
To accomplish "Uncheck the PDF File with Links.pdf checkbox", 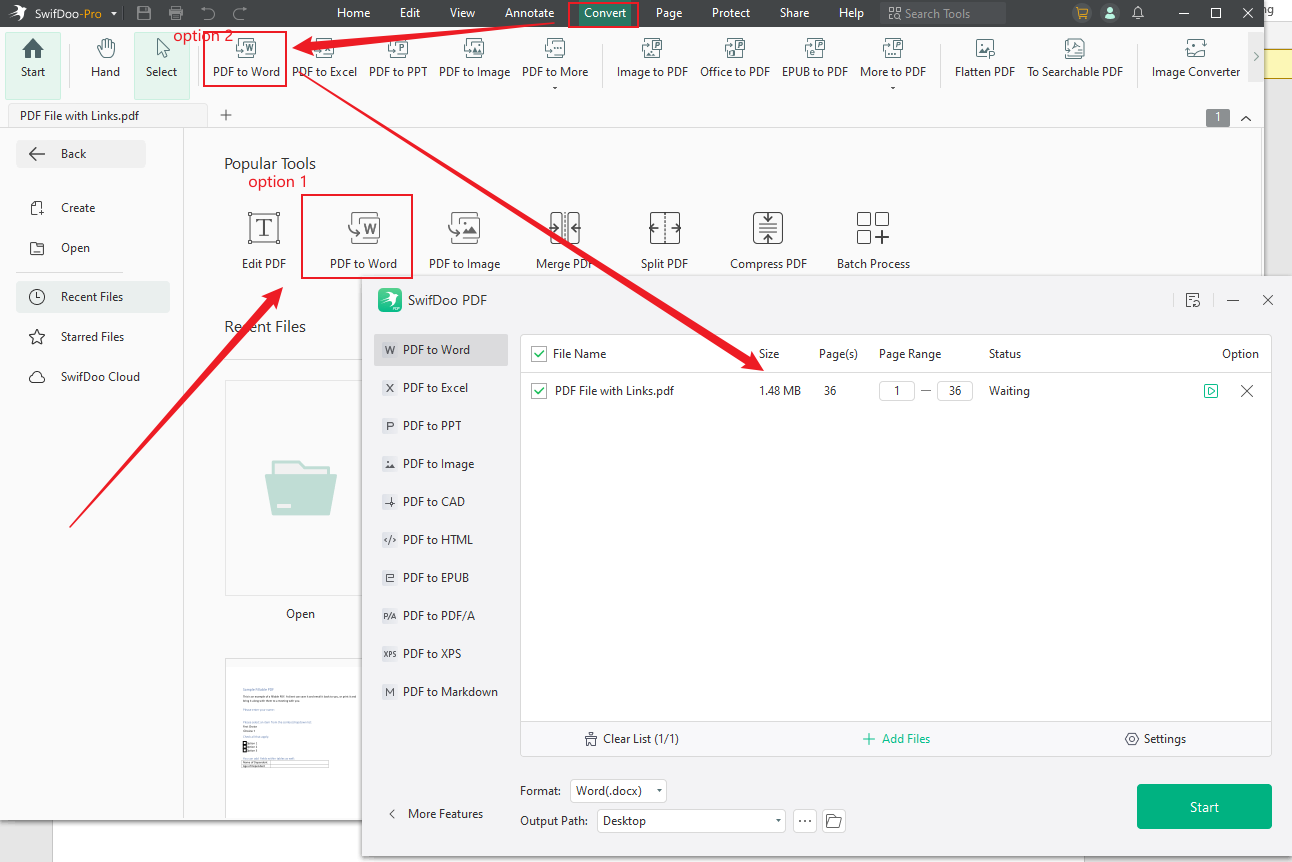I will coord(539,390).
